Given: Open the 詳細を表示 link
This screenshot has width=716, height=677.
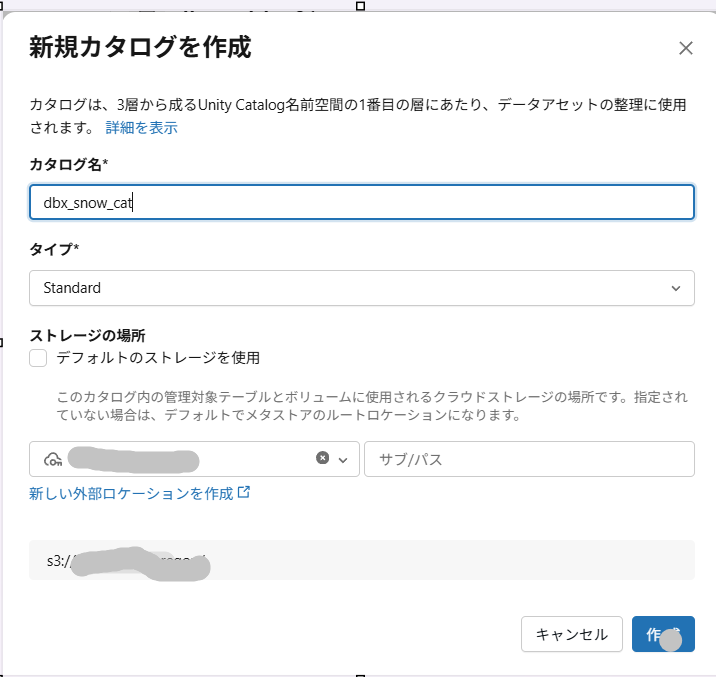Looking at the screenshot, I should (x=142, y=128).
